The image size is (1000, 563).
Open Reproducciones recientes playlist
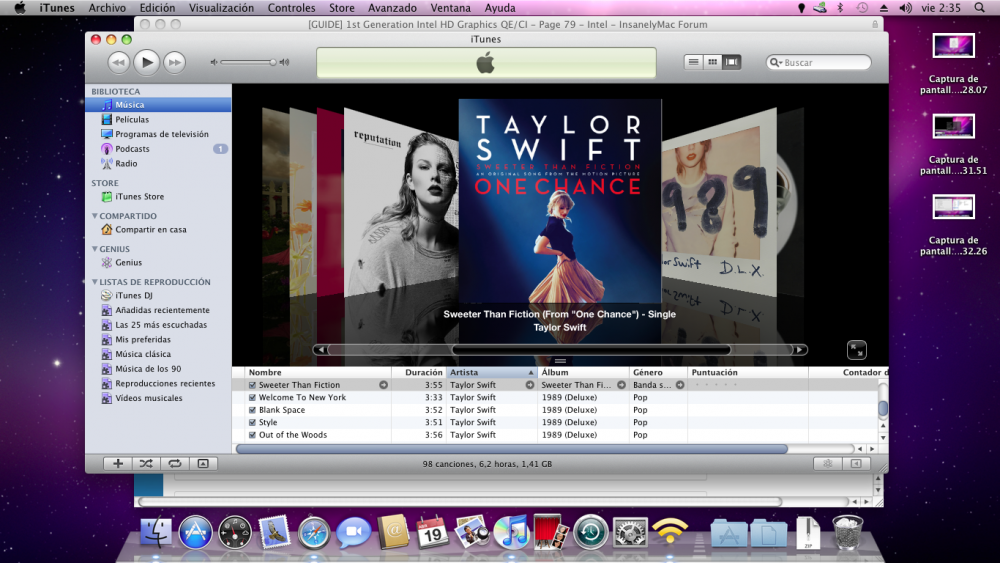pos(158,383)
